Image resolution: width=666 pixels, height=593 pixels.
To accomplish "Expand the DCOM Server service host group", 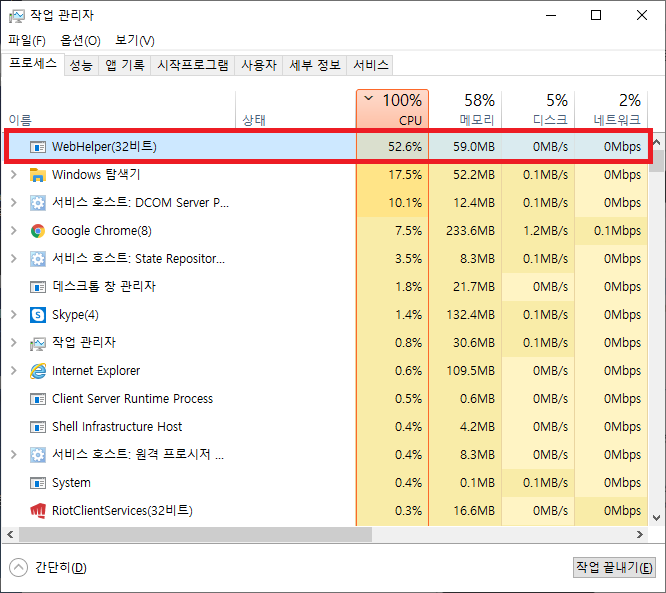I will pyautogui.click(x=14, y=203).
